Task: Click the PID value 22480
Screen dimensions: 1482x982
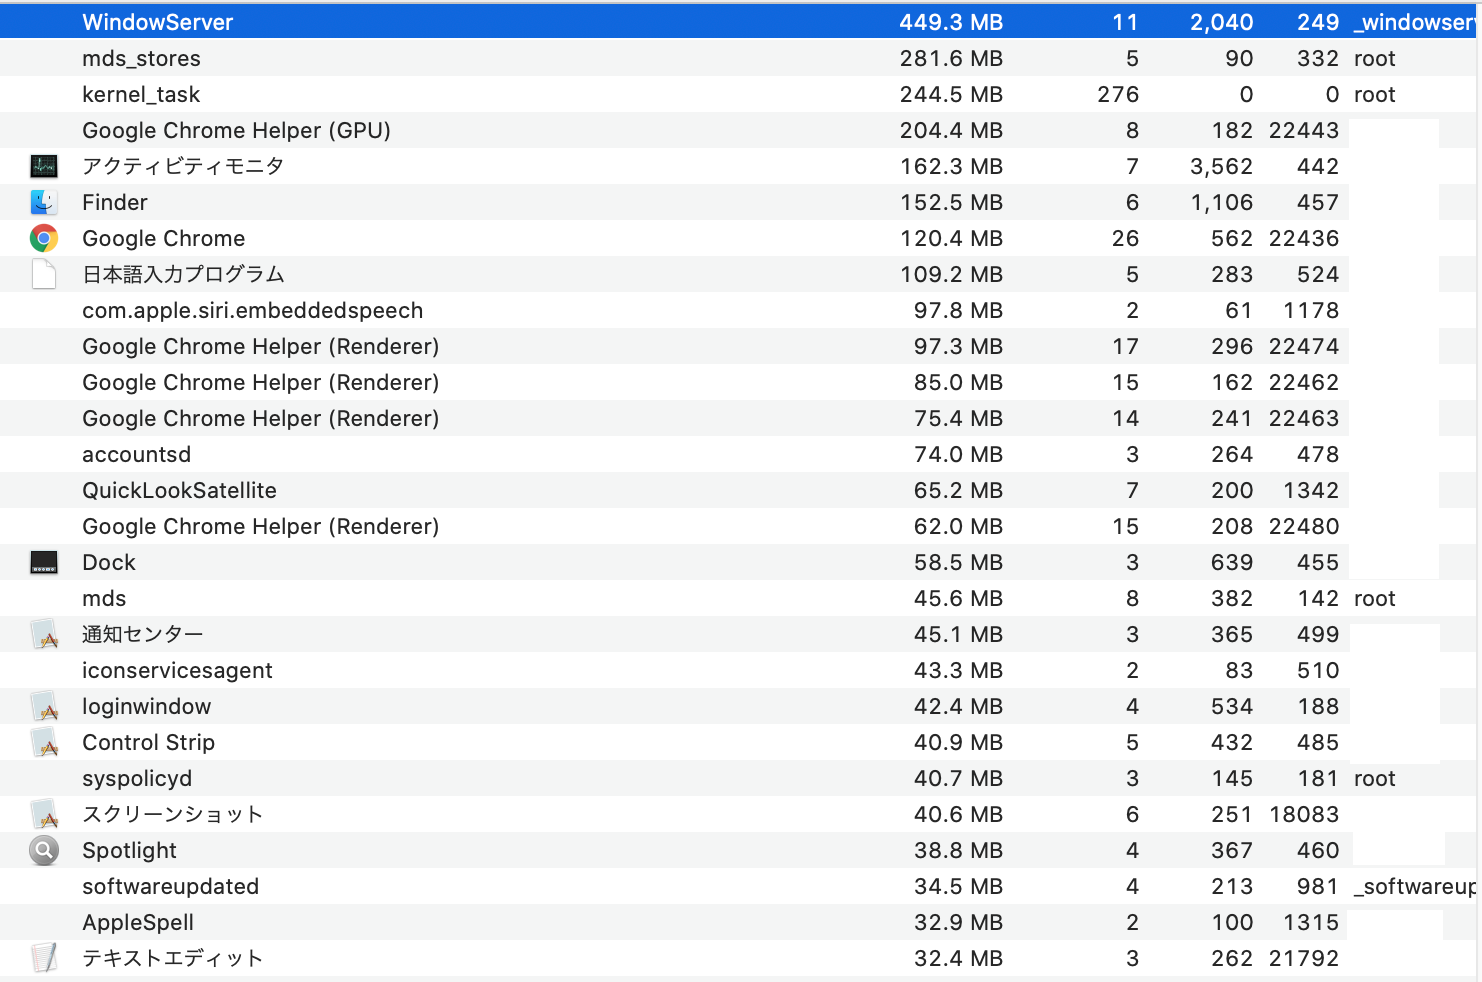Action: tap(1304, 526)
